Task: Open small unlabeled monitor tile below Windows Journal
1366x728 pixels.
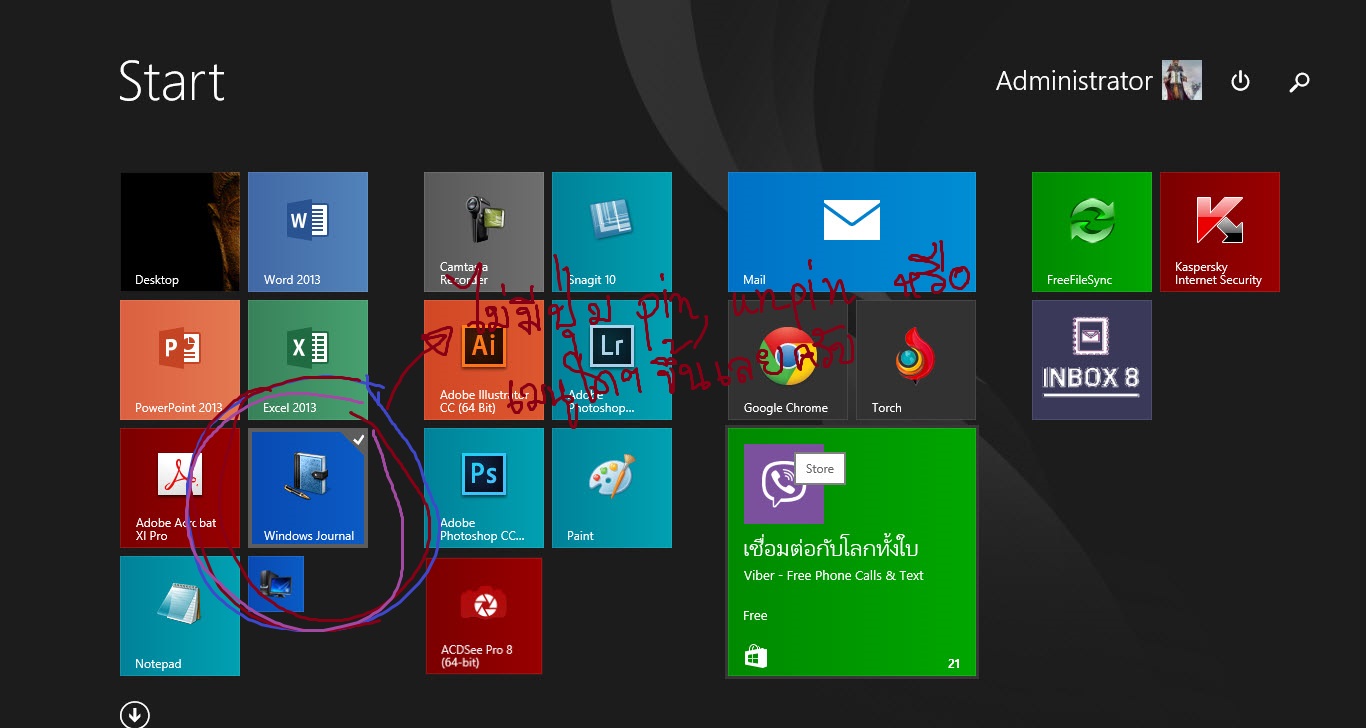Action: point(276,584)
